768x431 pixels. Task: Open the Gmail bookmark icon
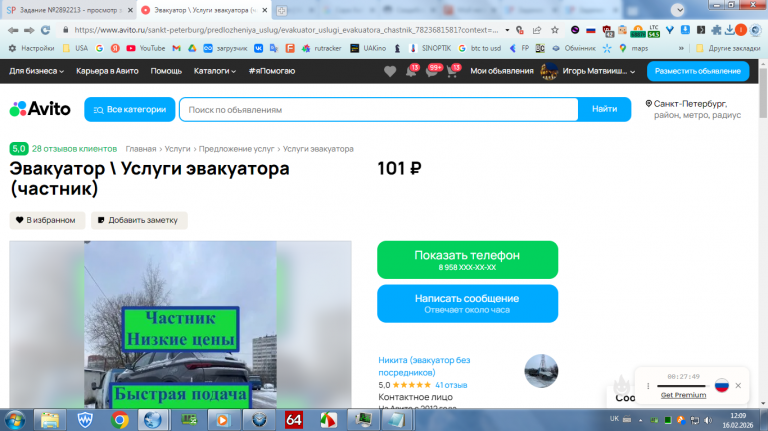pyautogui.click(x=176, y=48)
